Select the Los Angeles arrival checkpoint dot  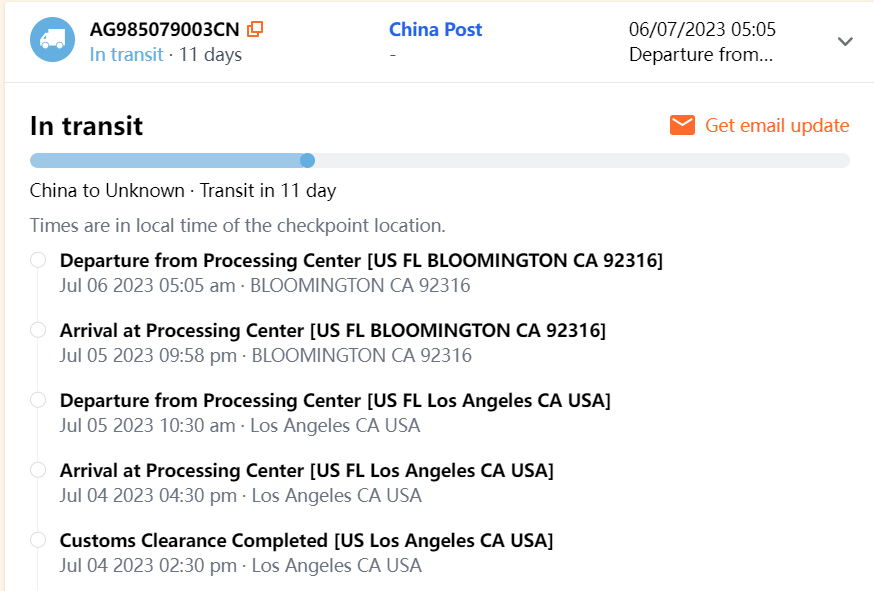38,470
